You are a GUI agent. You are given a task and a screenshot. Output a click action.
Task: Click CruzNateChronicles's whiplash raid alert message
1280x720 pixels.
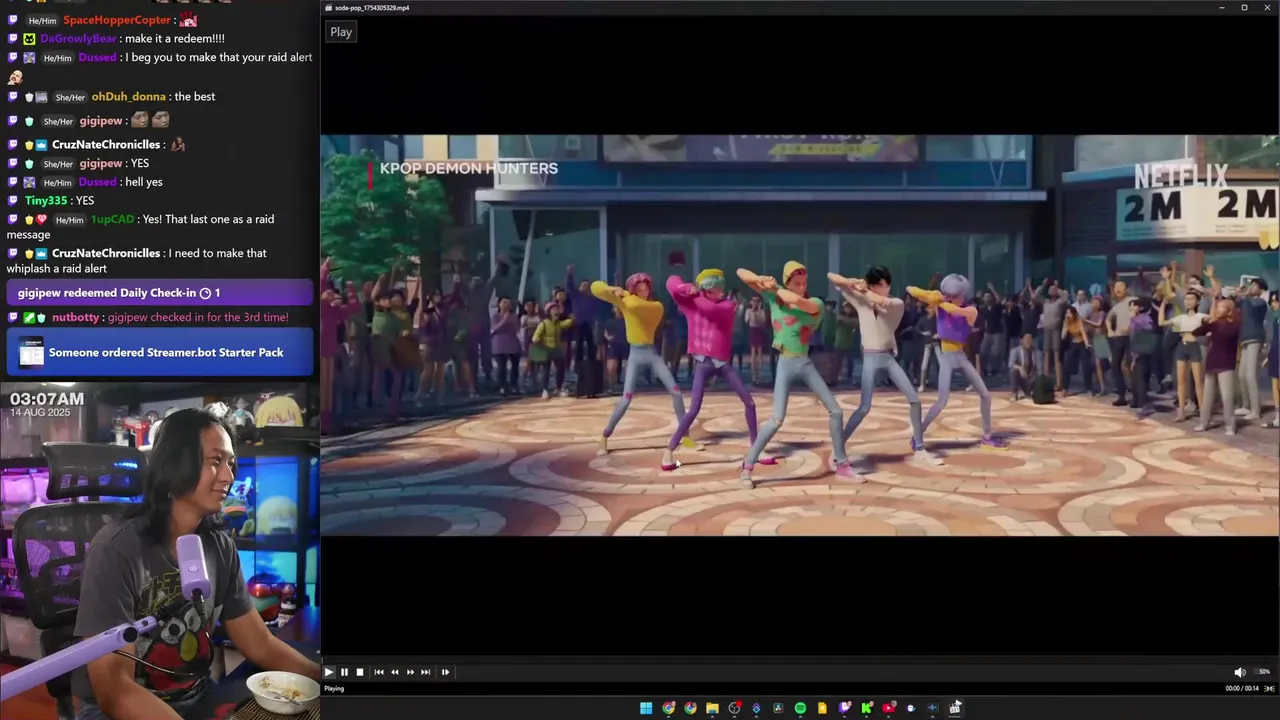(137, 261)
